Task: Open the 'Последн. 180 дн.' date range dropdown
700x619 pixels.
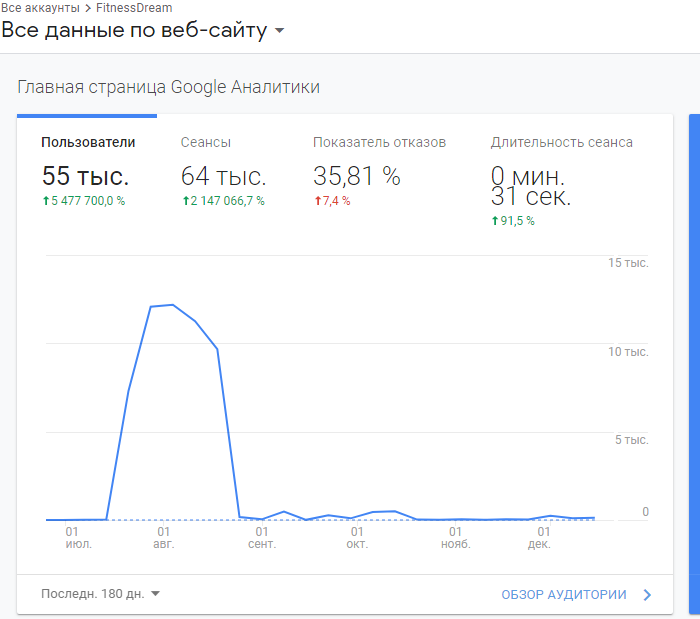Action: (x=100, y=594)
